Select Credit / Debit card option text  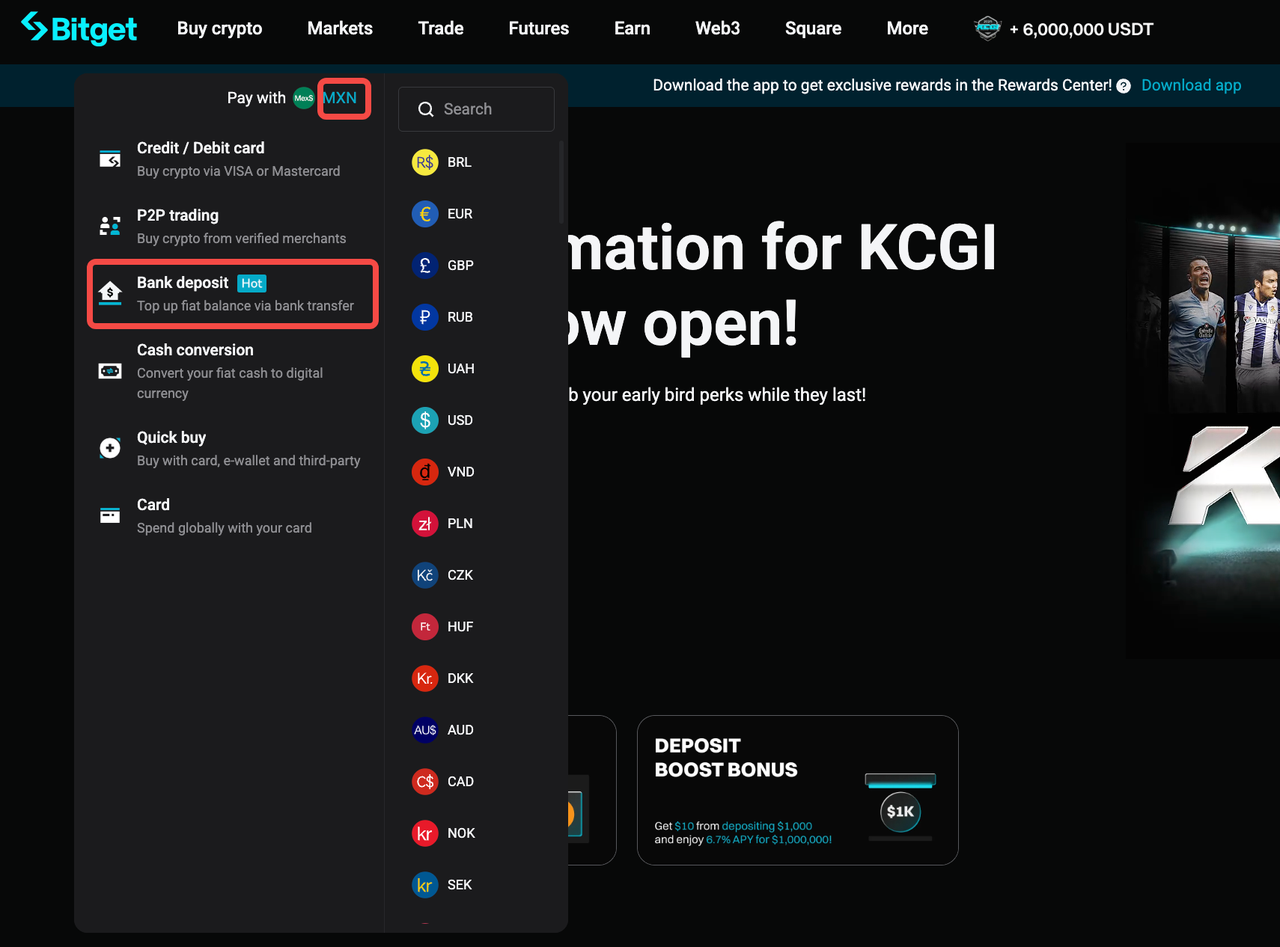tap(201, 148)
